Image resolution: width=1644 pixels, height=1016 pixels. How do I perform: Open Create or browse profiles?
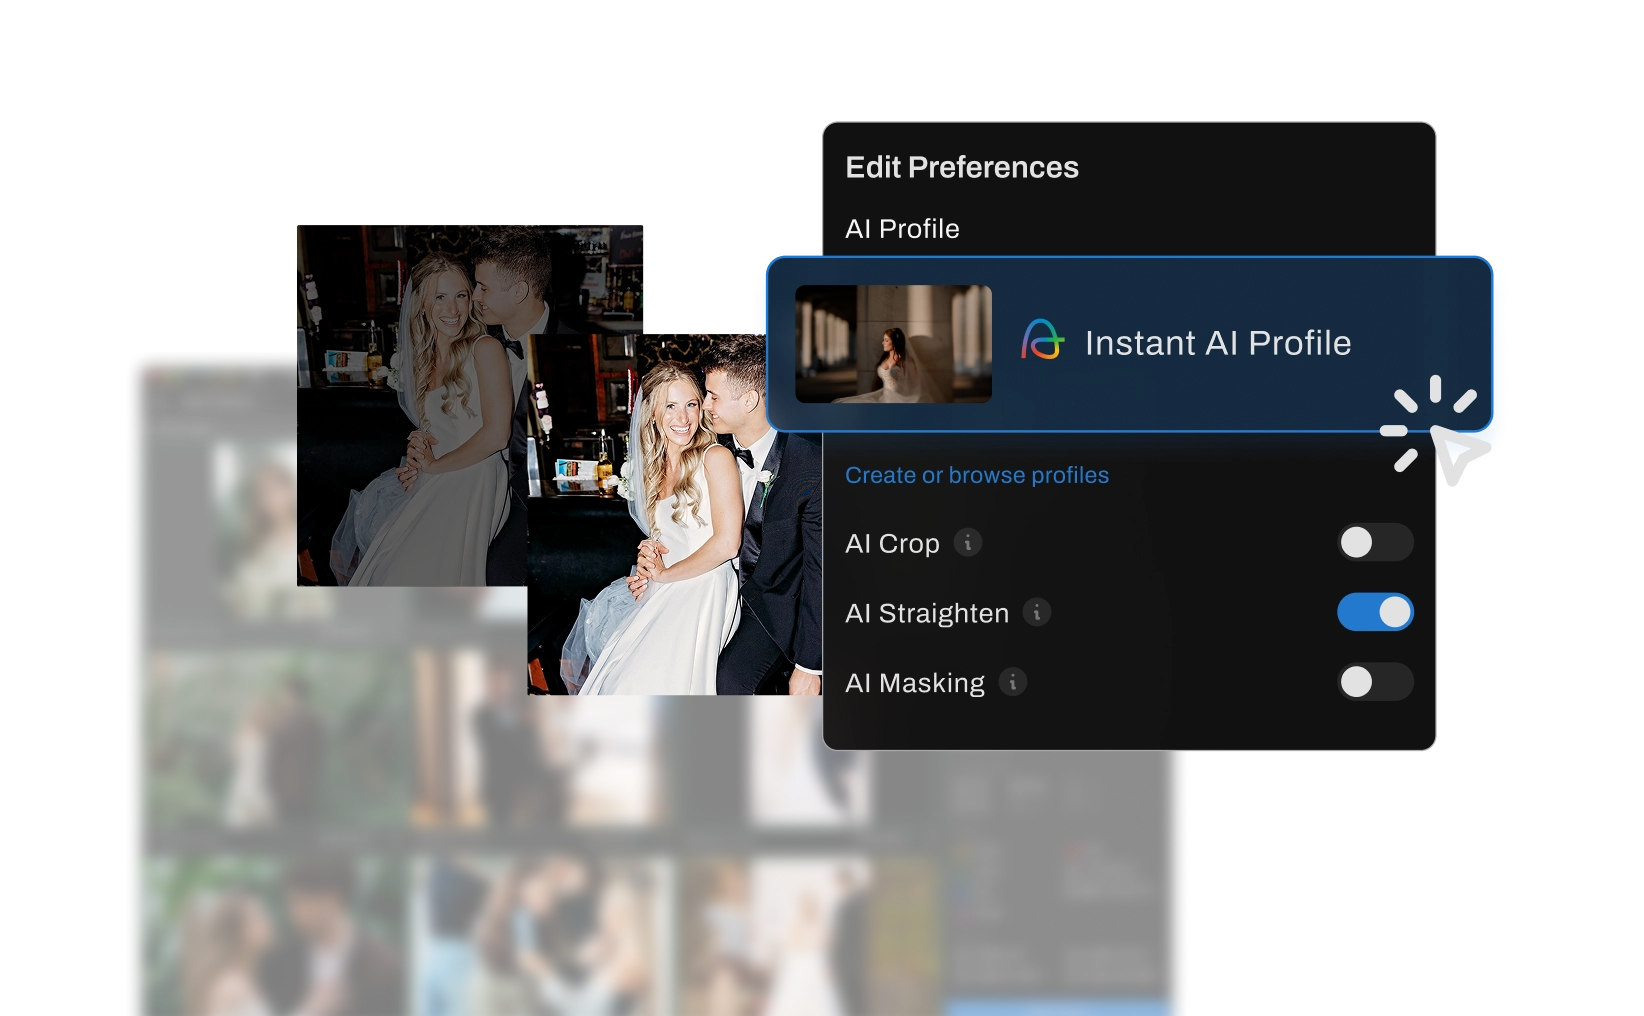[x=977, y=475]
